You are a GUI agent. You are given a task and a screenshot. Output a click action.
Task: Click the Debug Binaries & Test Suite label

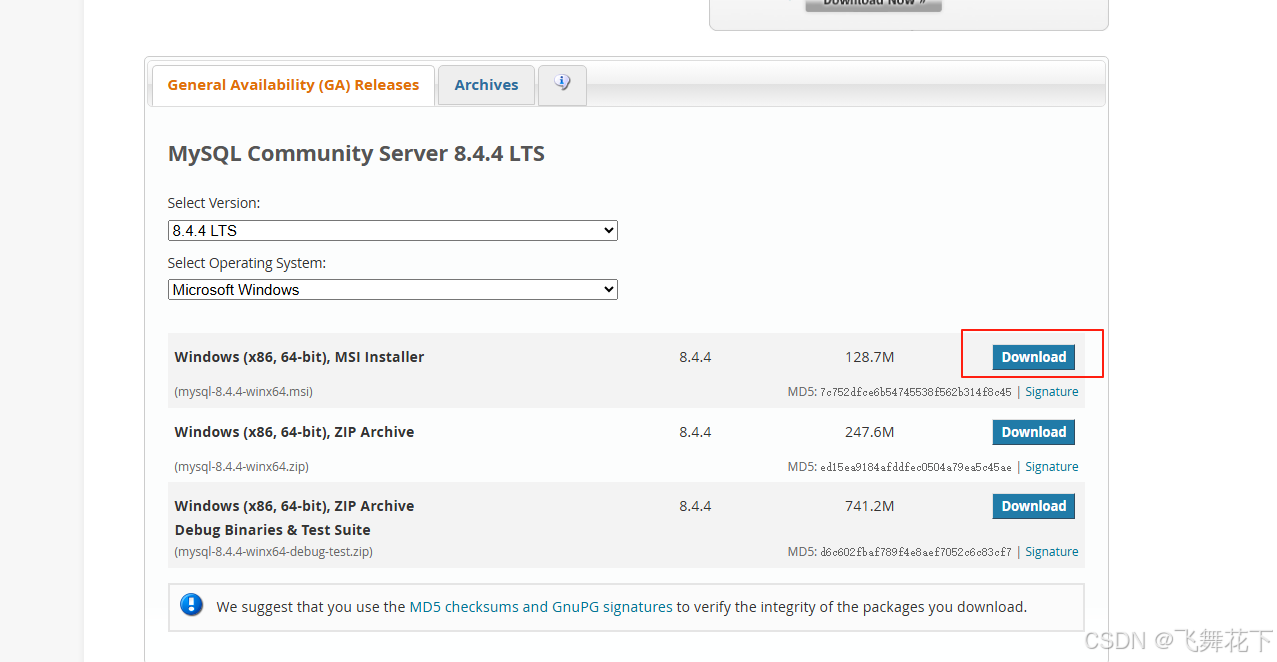(272, 530)
